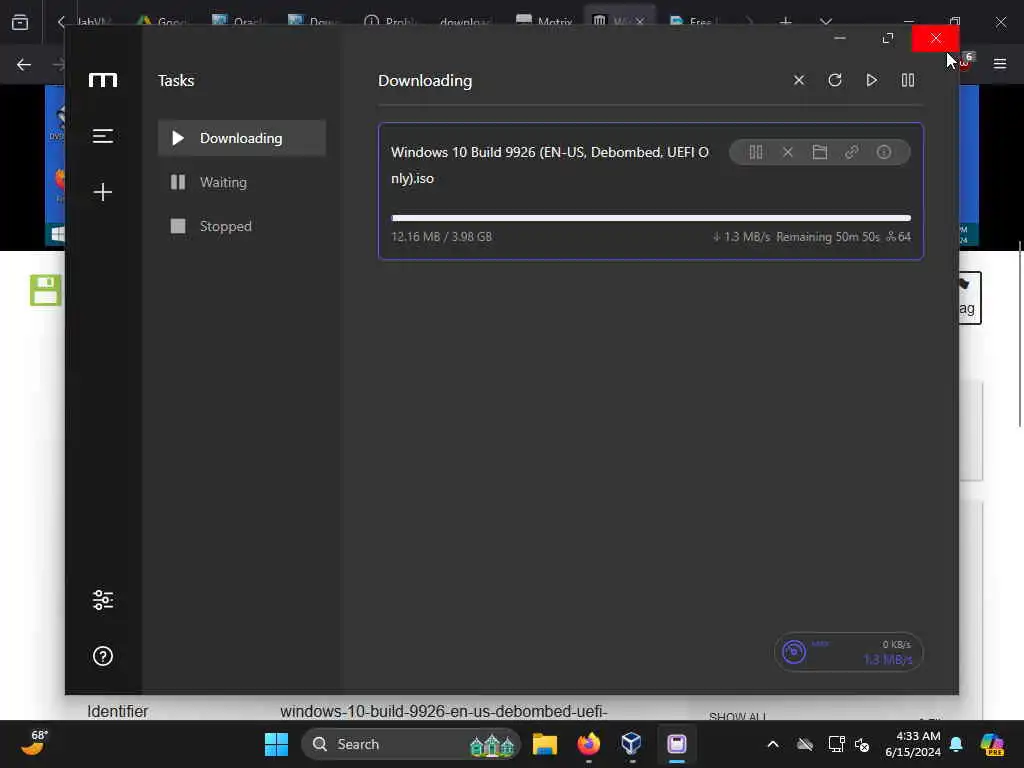Open File Explorer from taskbar
Screen dimensions: 1024x768
pos(545,744)
